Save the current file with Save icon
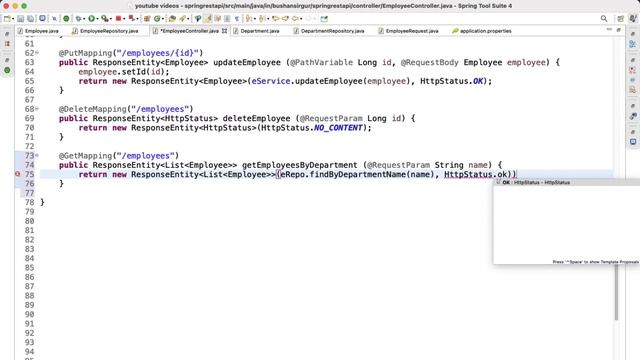 point(20,19)
